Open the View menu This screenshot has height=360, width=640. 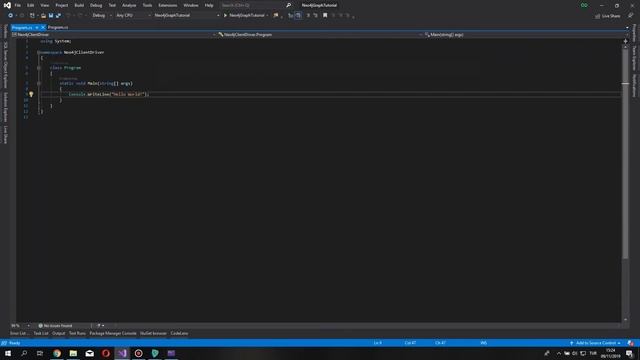[44, 5]
